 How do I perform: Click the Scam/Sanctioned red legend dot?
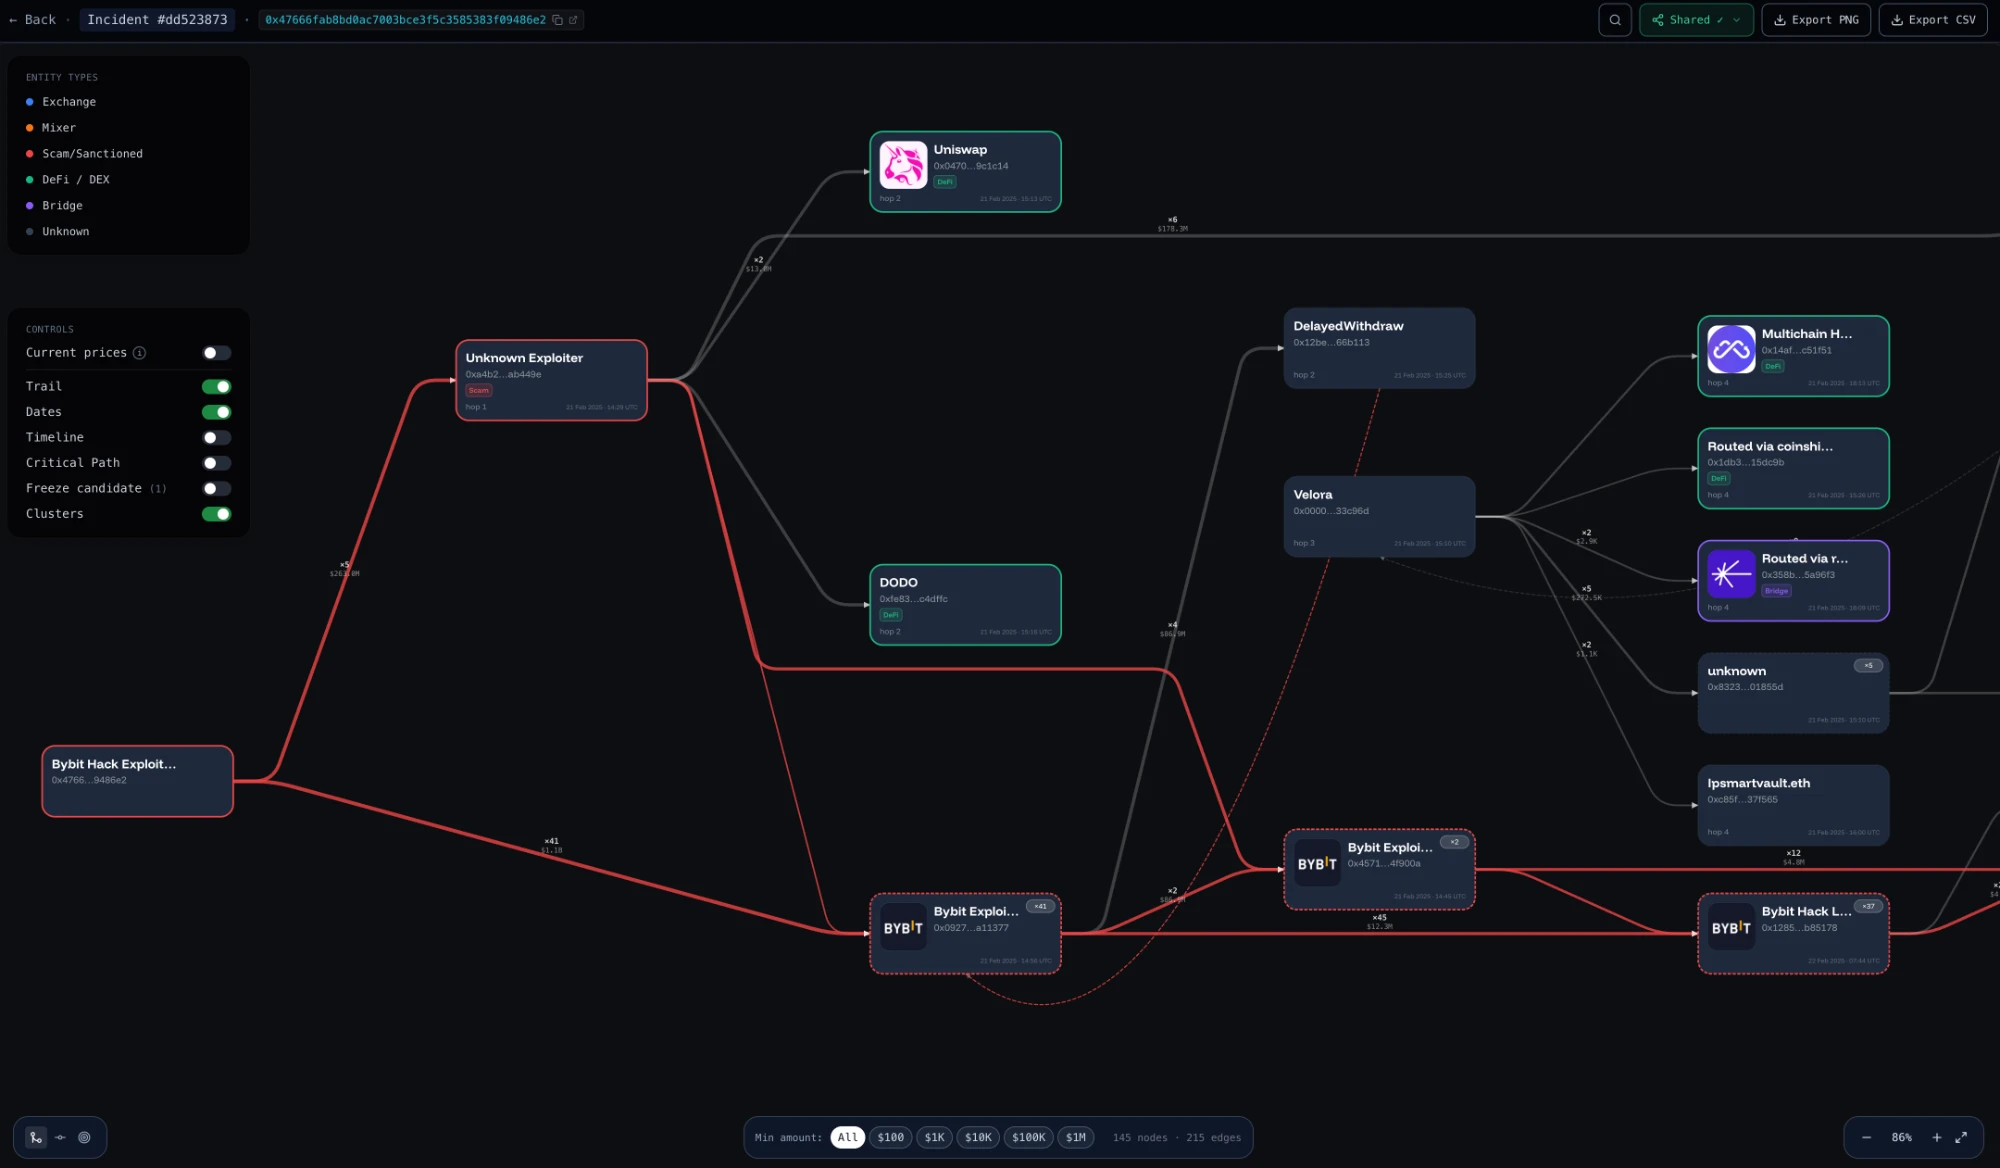click(x=30, y=154)
